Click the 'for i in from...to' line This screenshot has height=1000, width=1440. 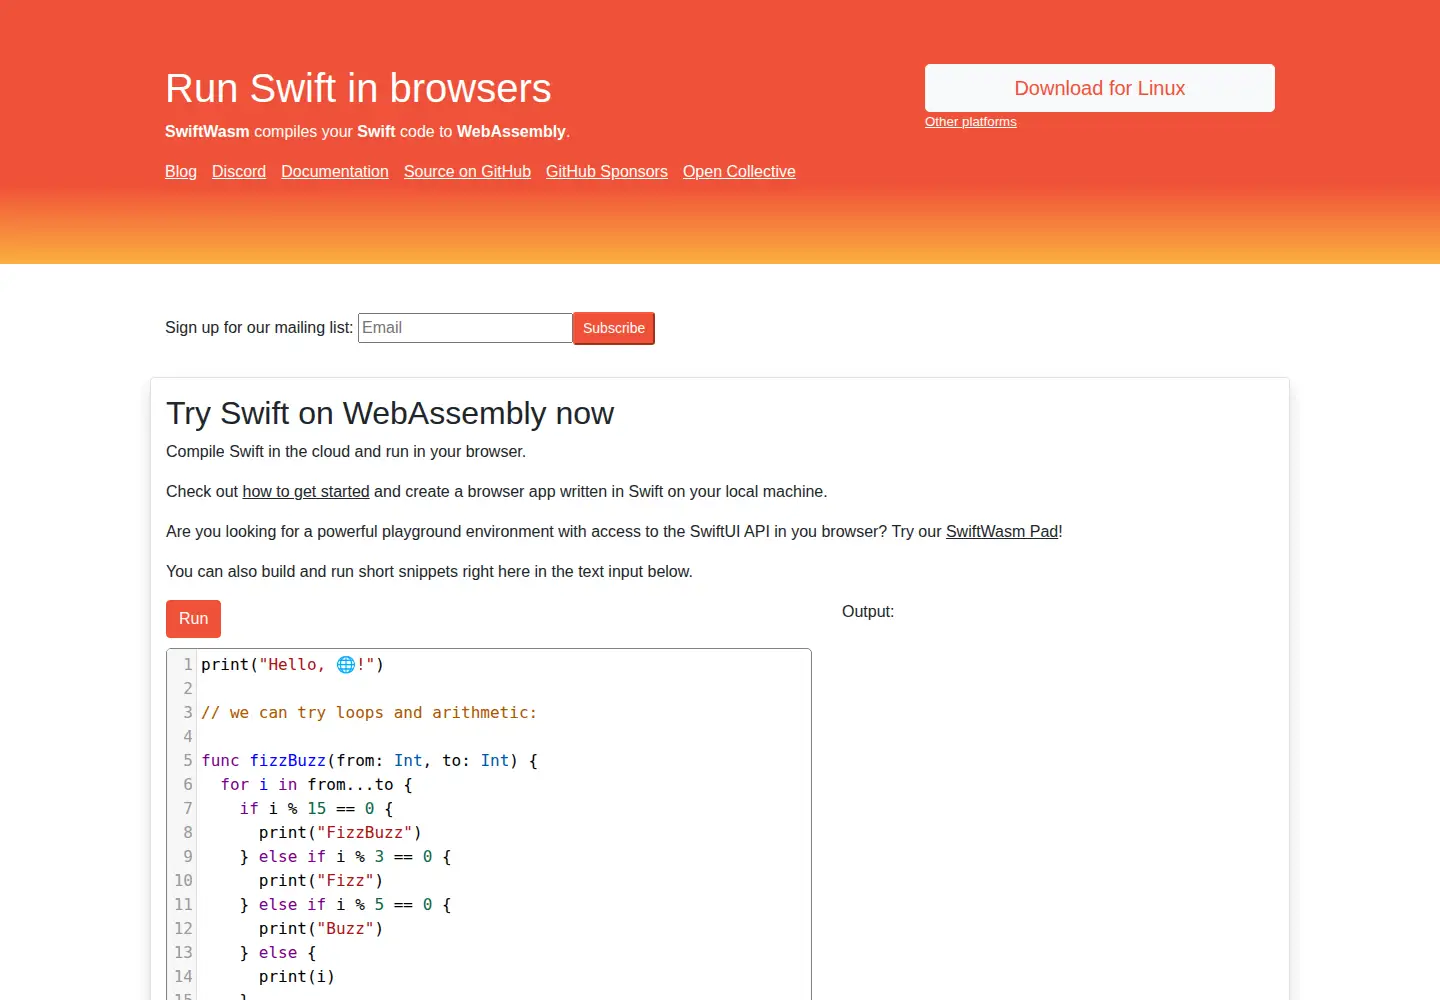[317, 785]
